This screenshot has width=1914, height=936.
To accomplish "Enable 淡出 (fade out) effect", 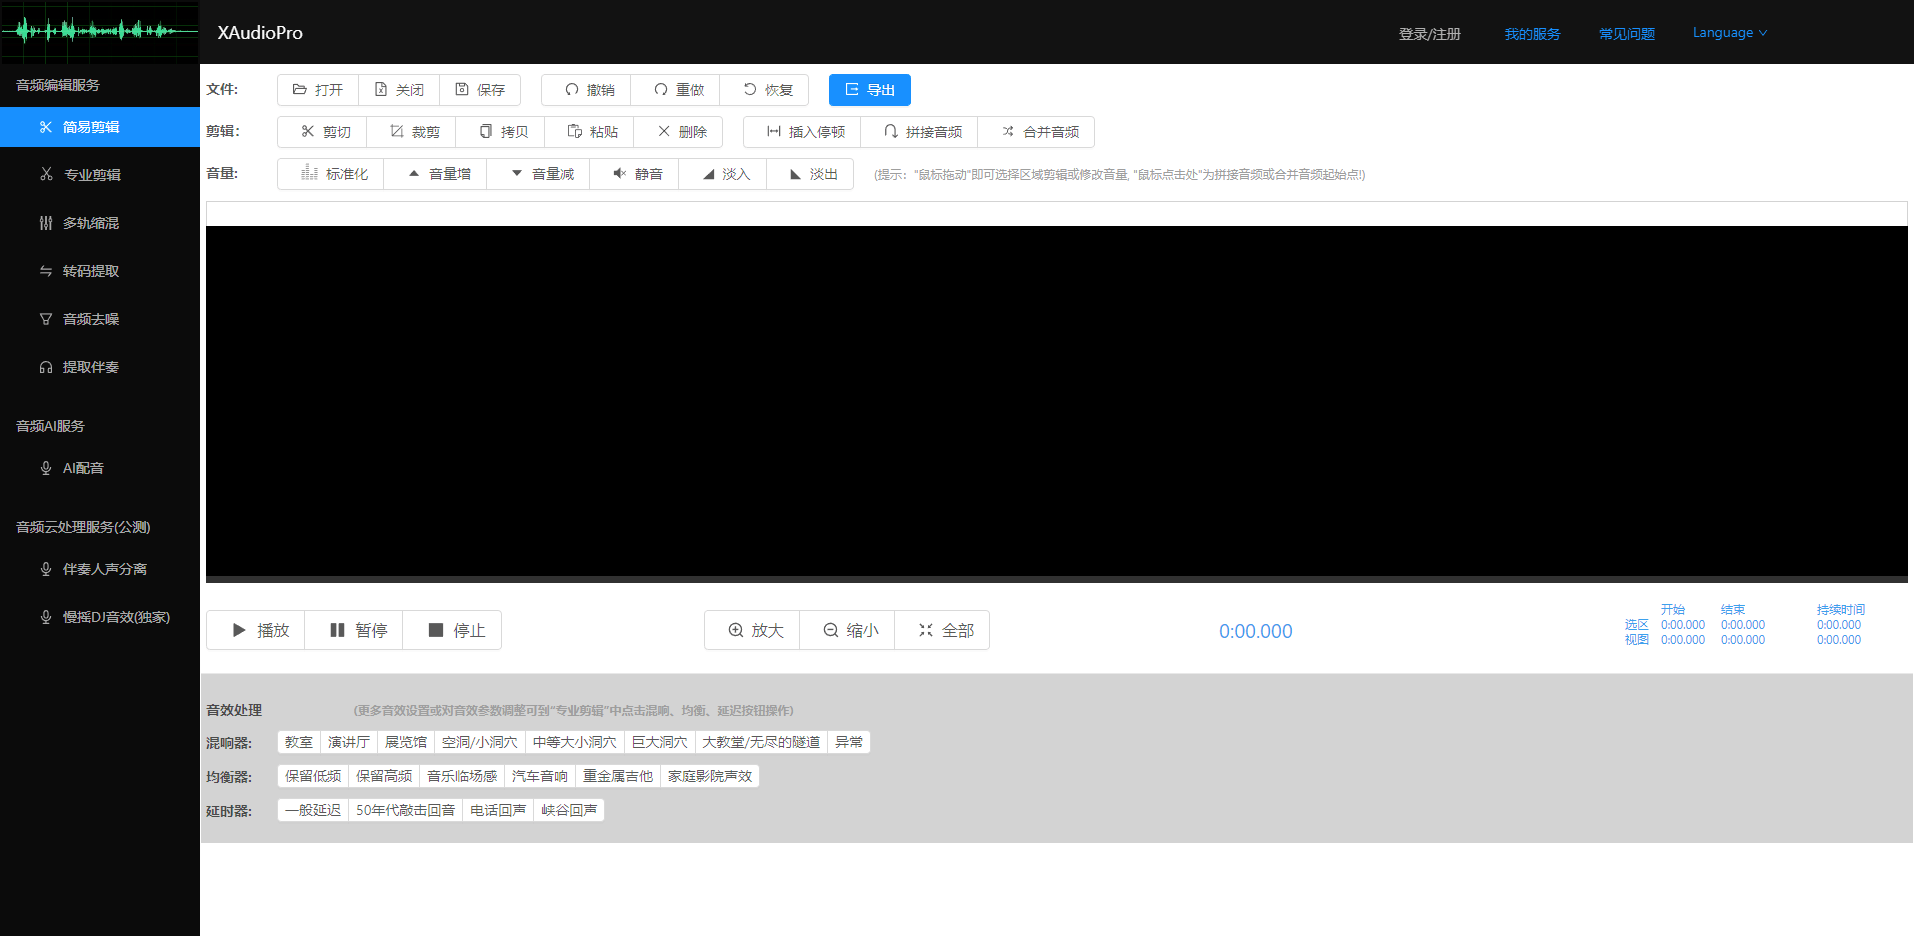I will 810,173.
